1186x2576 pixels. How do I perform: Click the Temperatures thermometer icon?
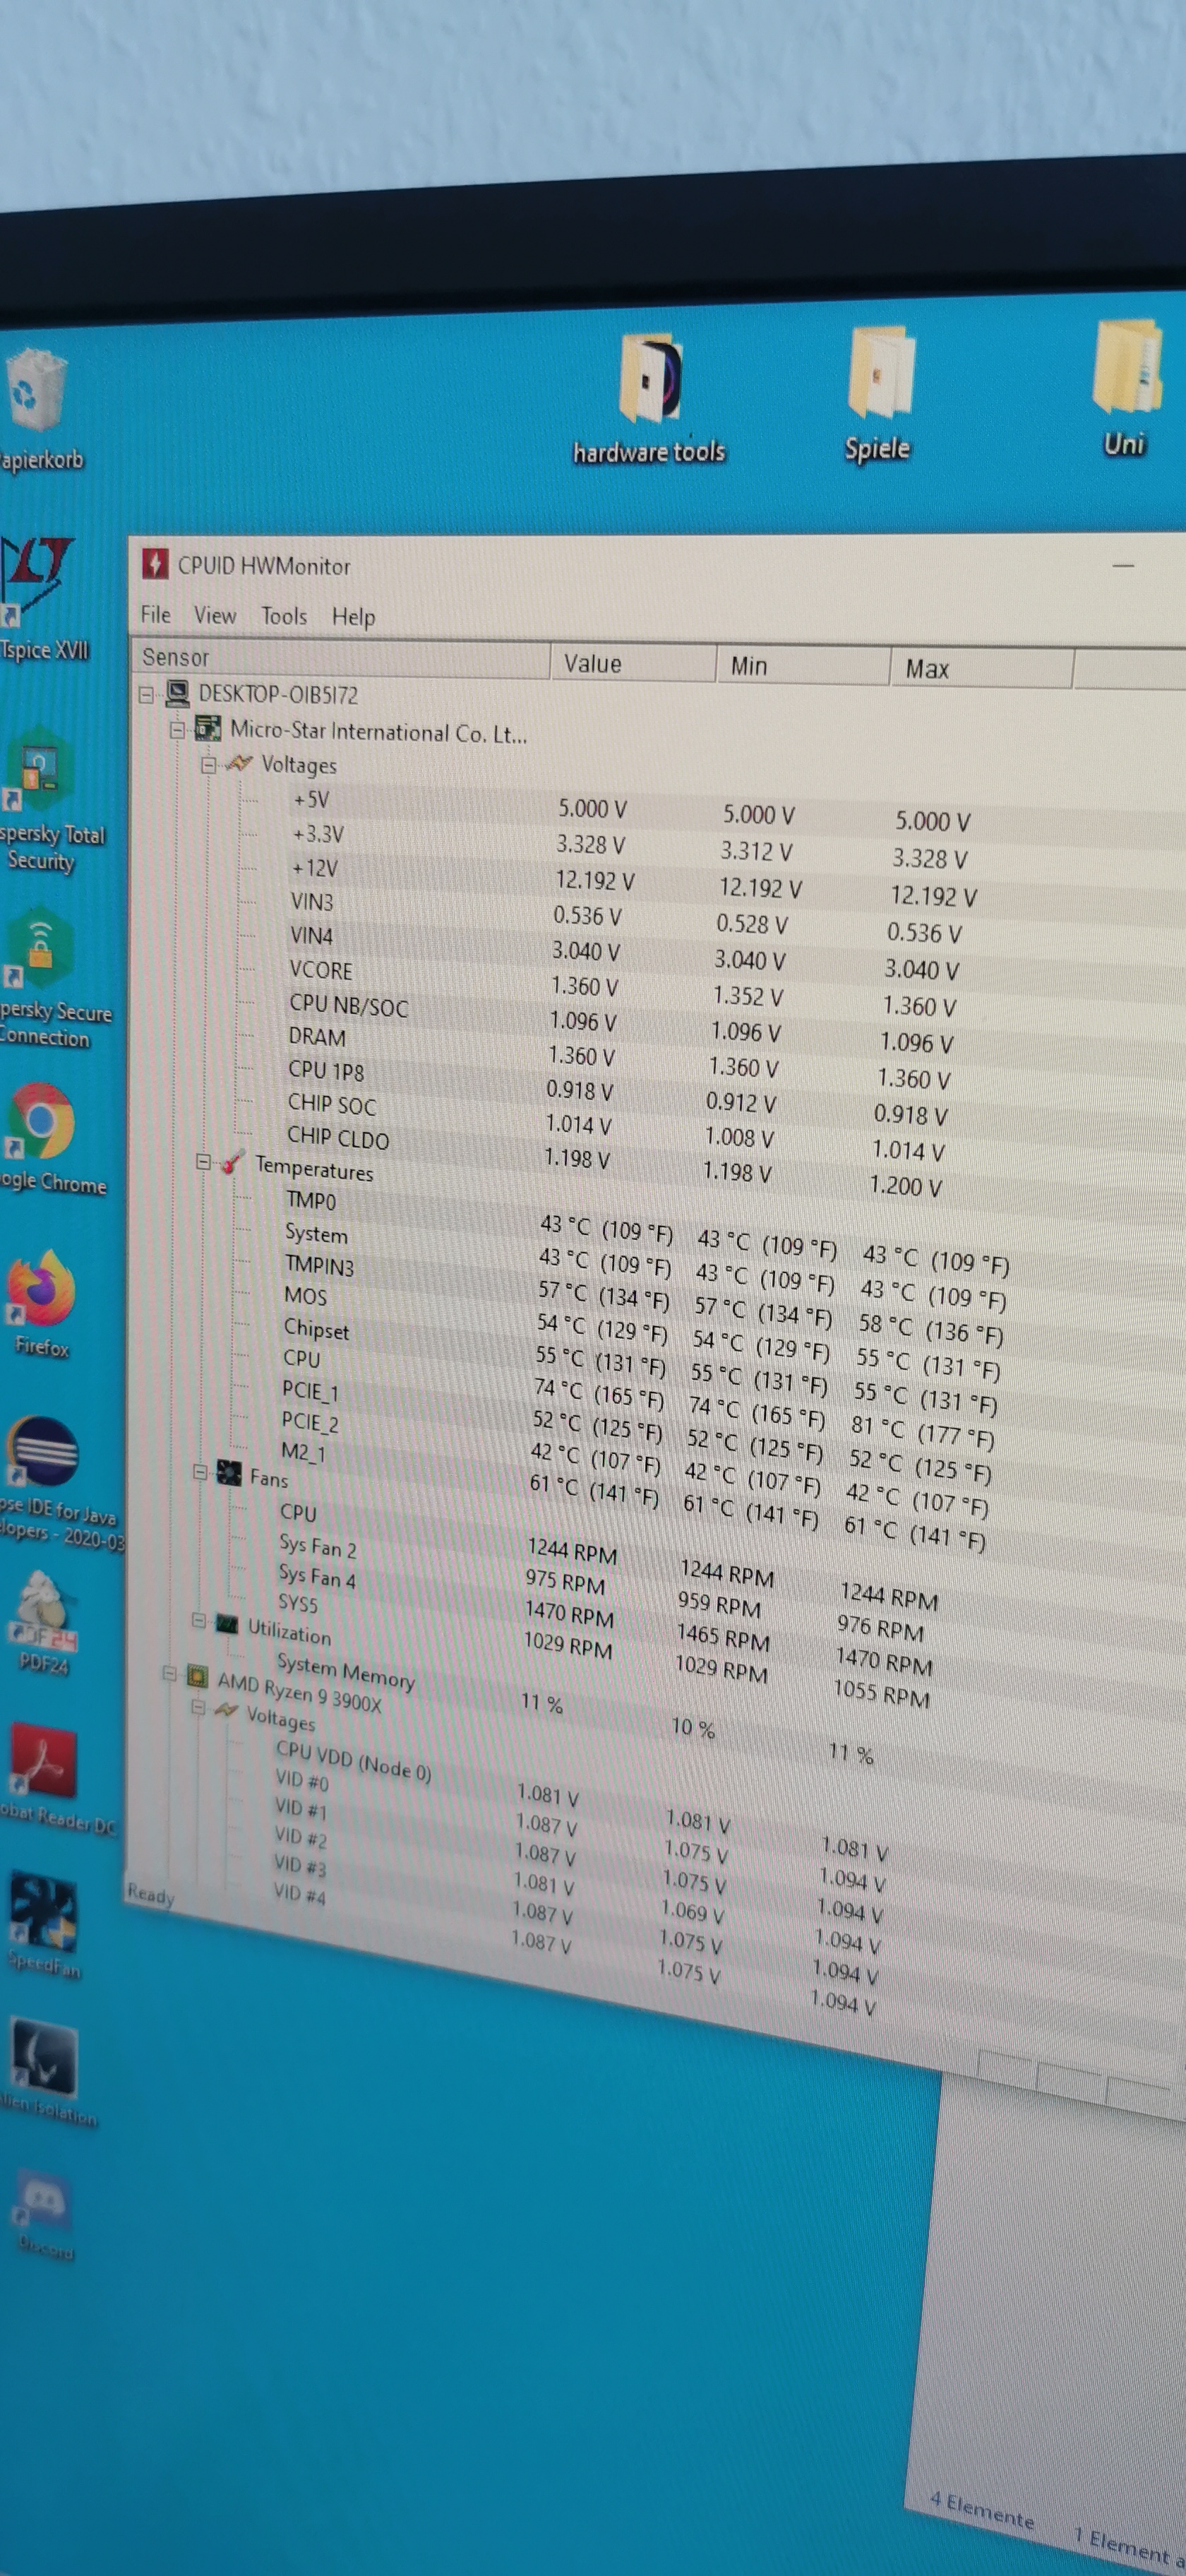point(232,1162)
